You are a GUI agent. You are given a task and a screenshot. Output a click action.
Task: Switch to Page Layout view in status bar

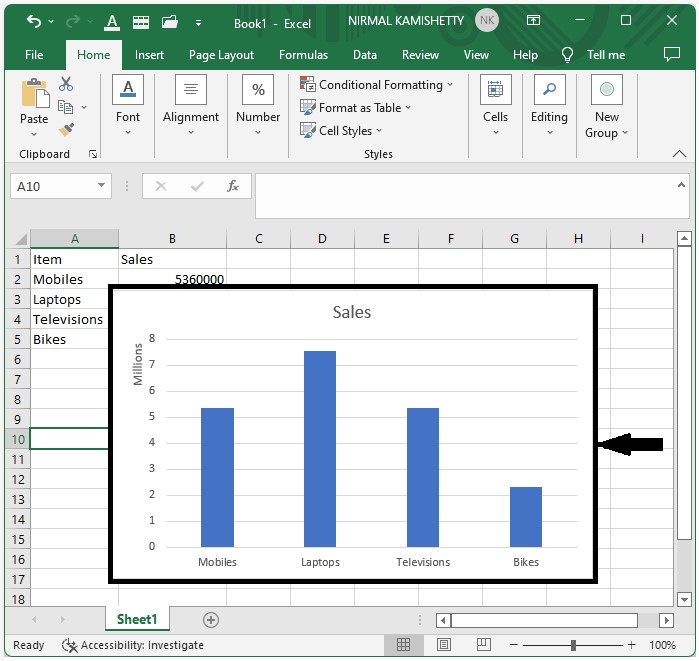(444, 645)
